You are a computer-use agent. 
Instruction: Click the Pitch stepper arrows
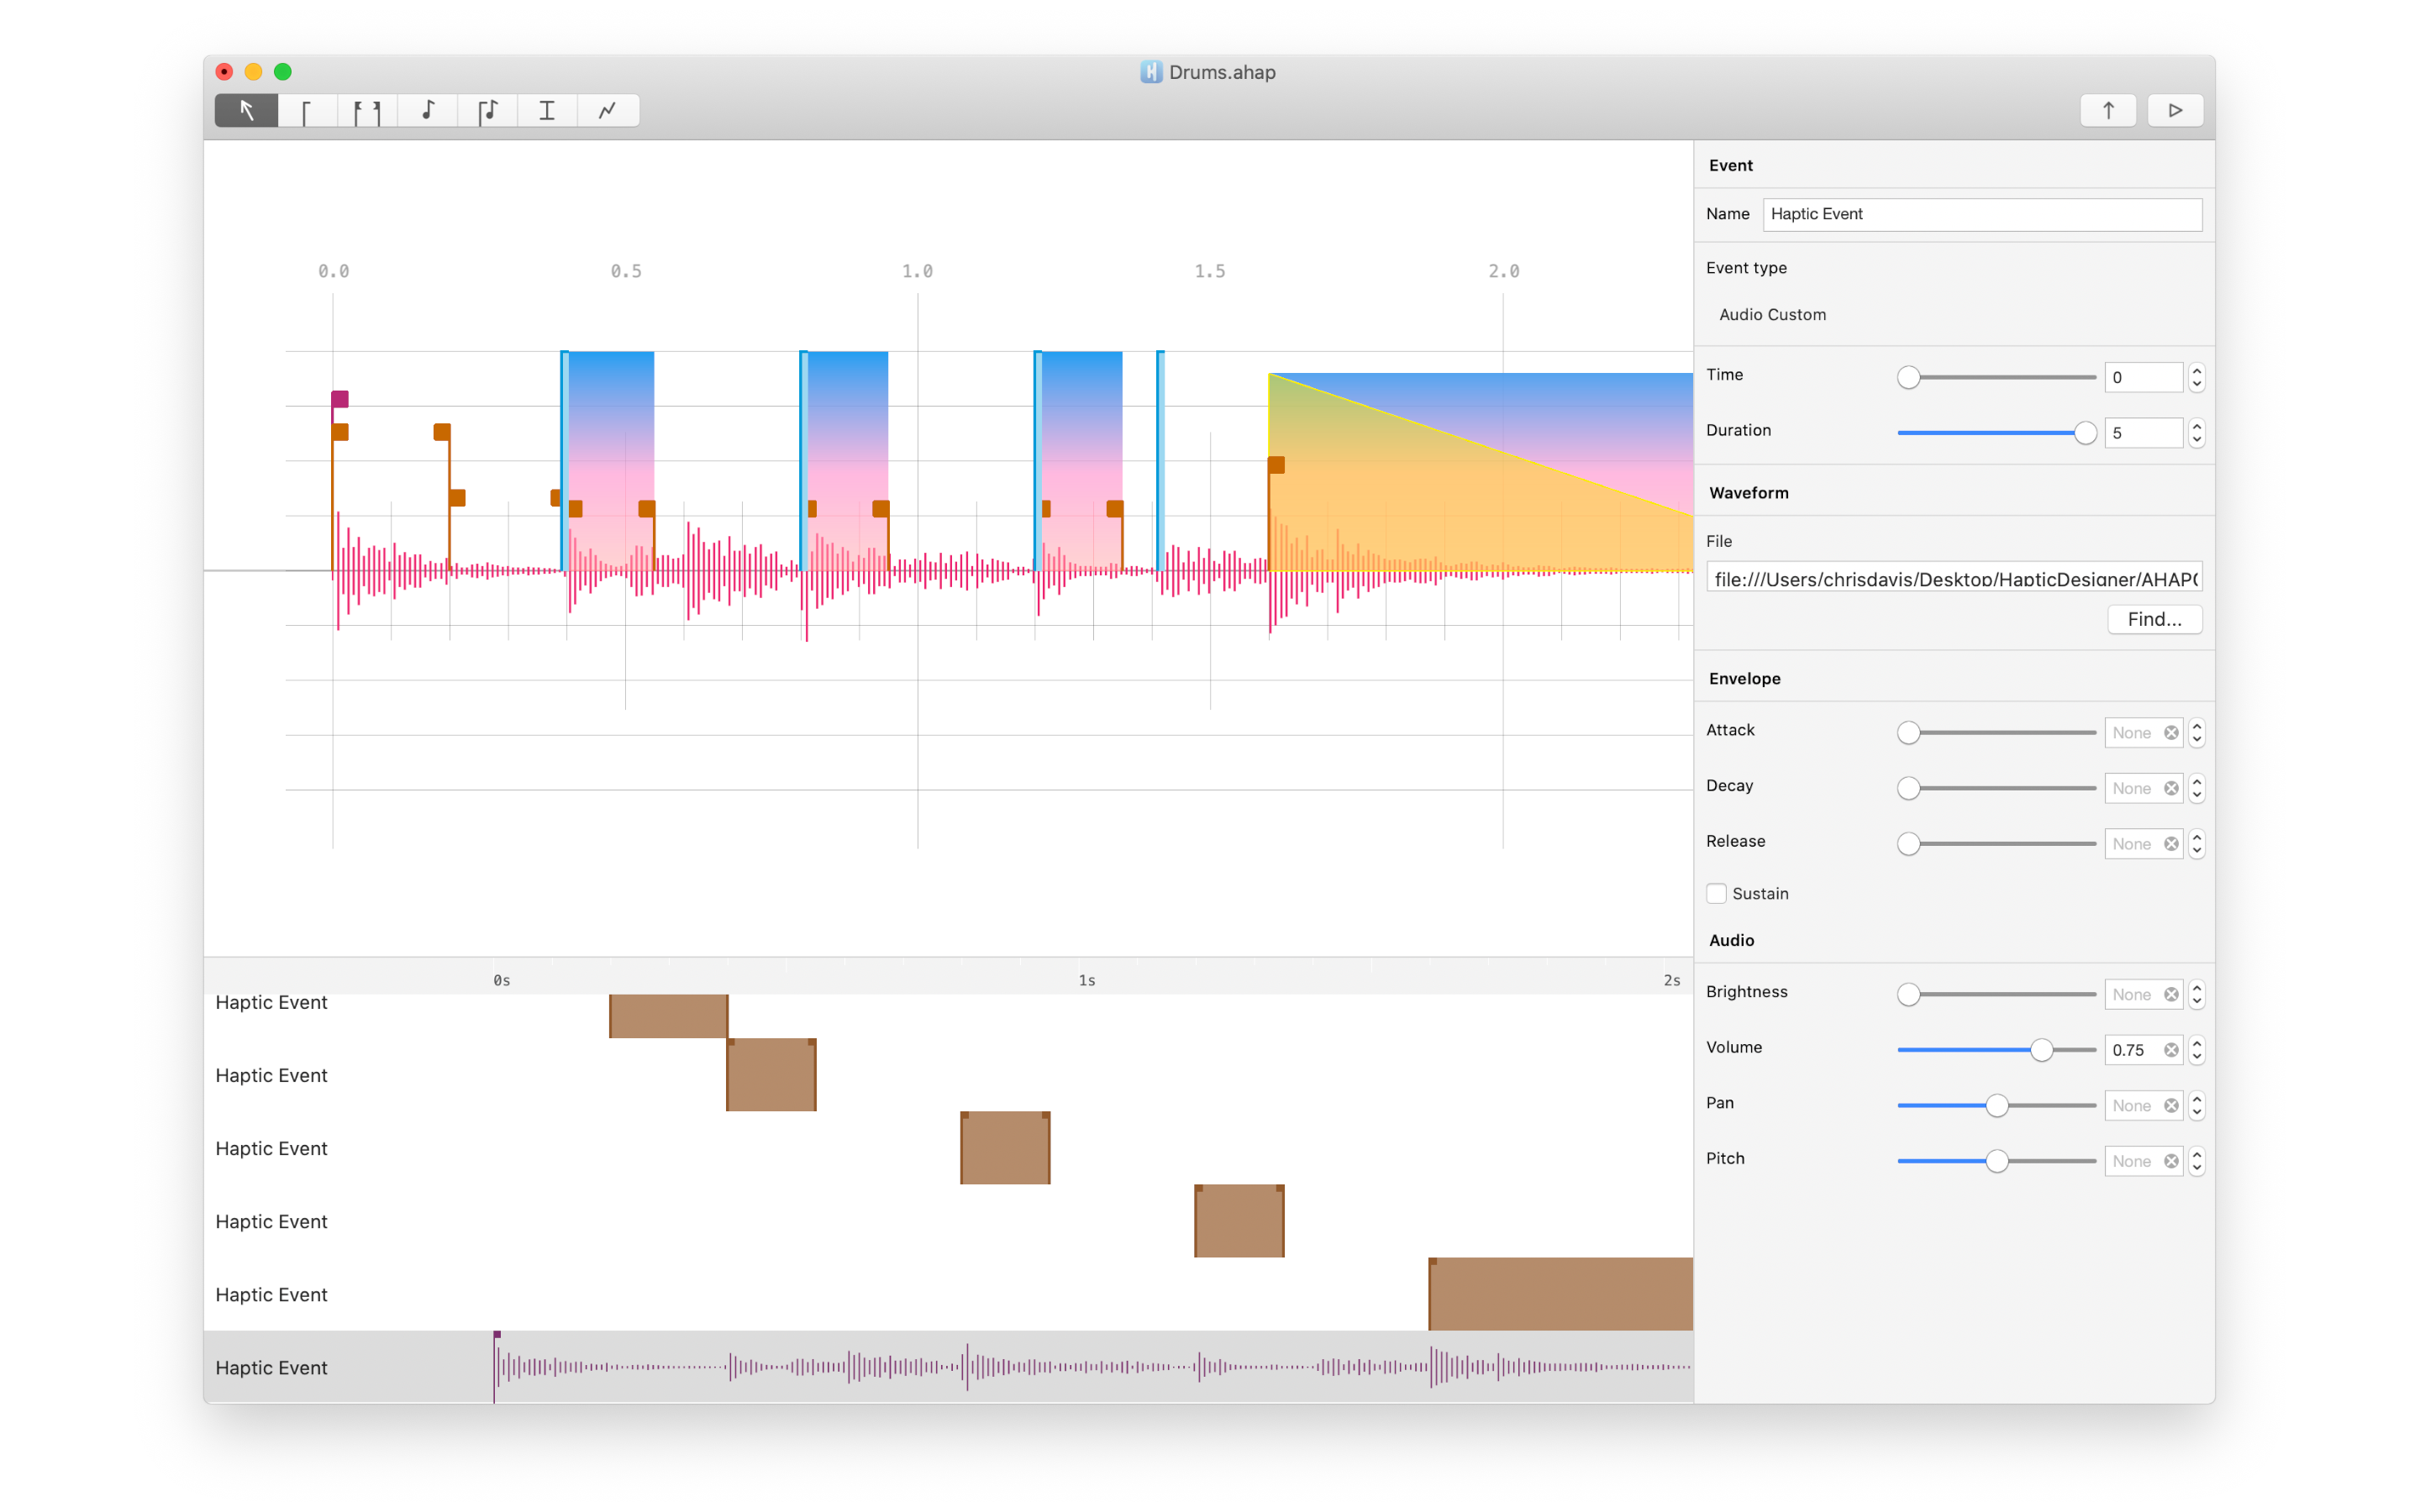click(x=2196, y=1161)
